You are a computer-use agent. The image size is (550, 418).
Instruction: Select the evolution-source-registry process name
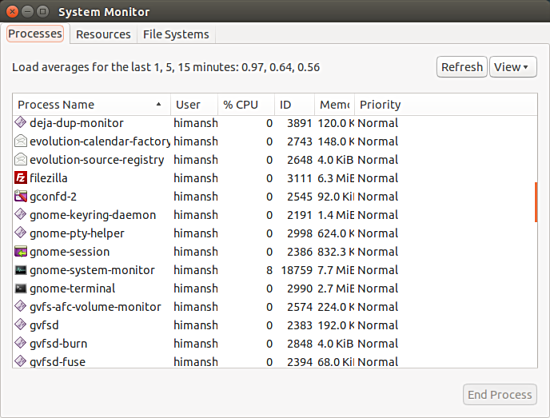click(x=97, y=160)
